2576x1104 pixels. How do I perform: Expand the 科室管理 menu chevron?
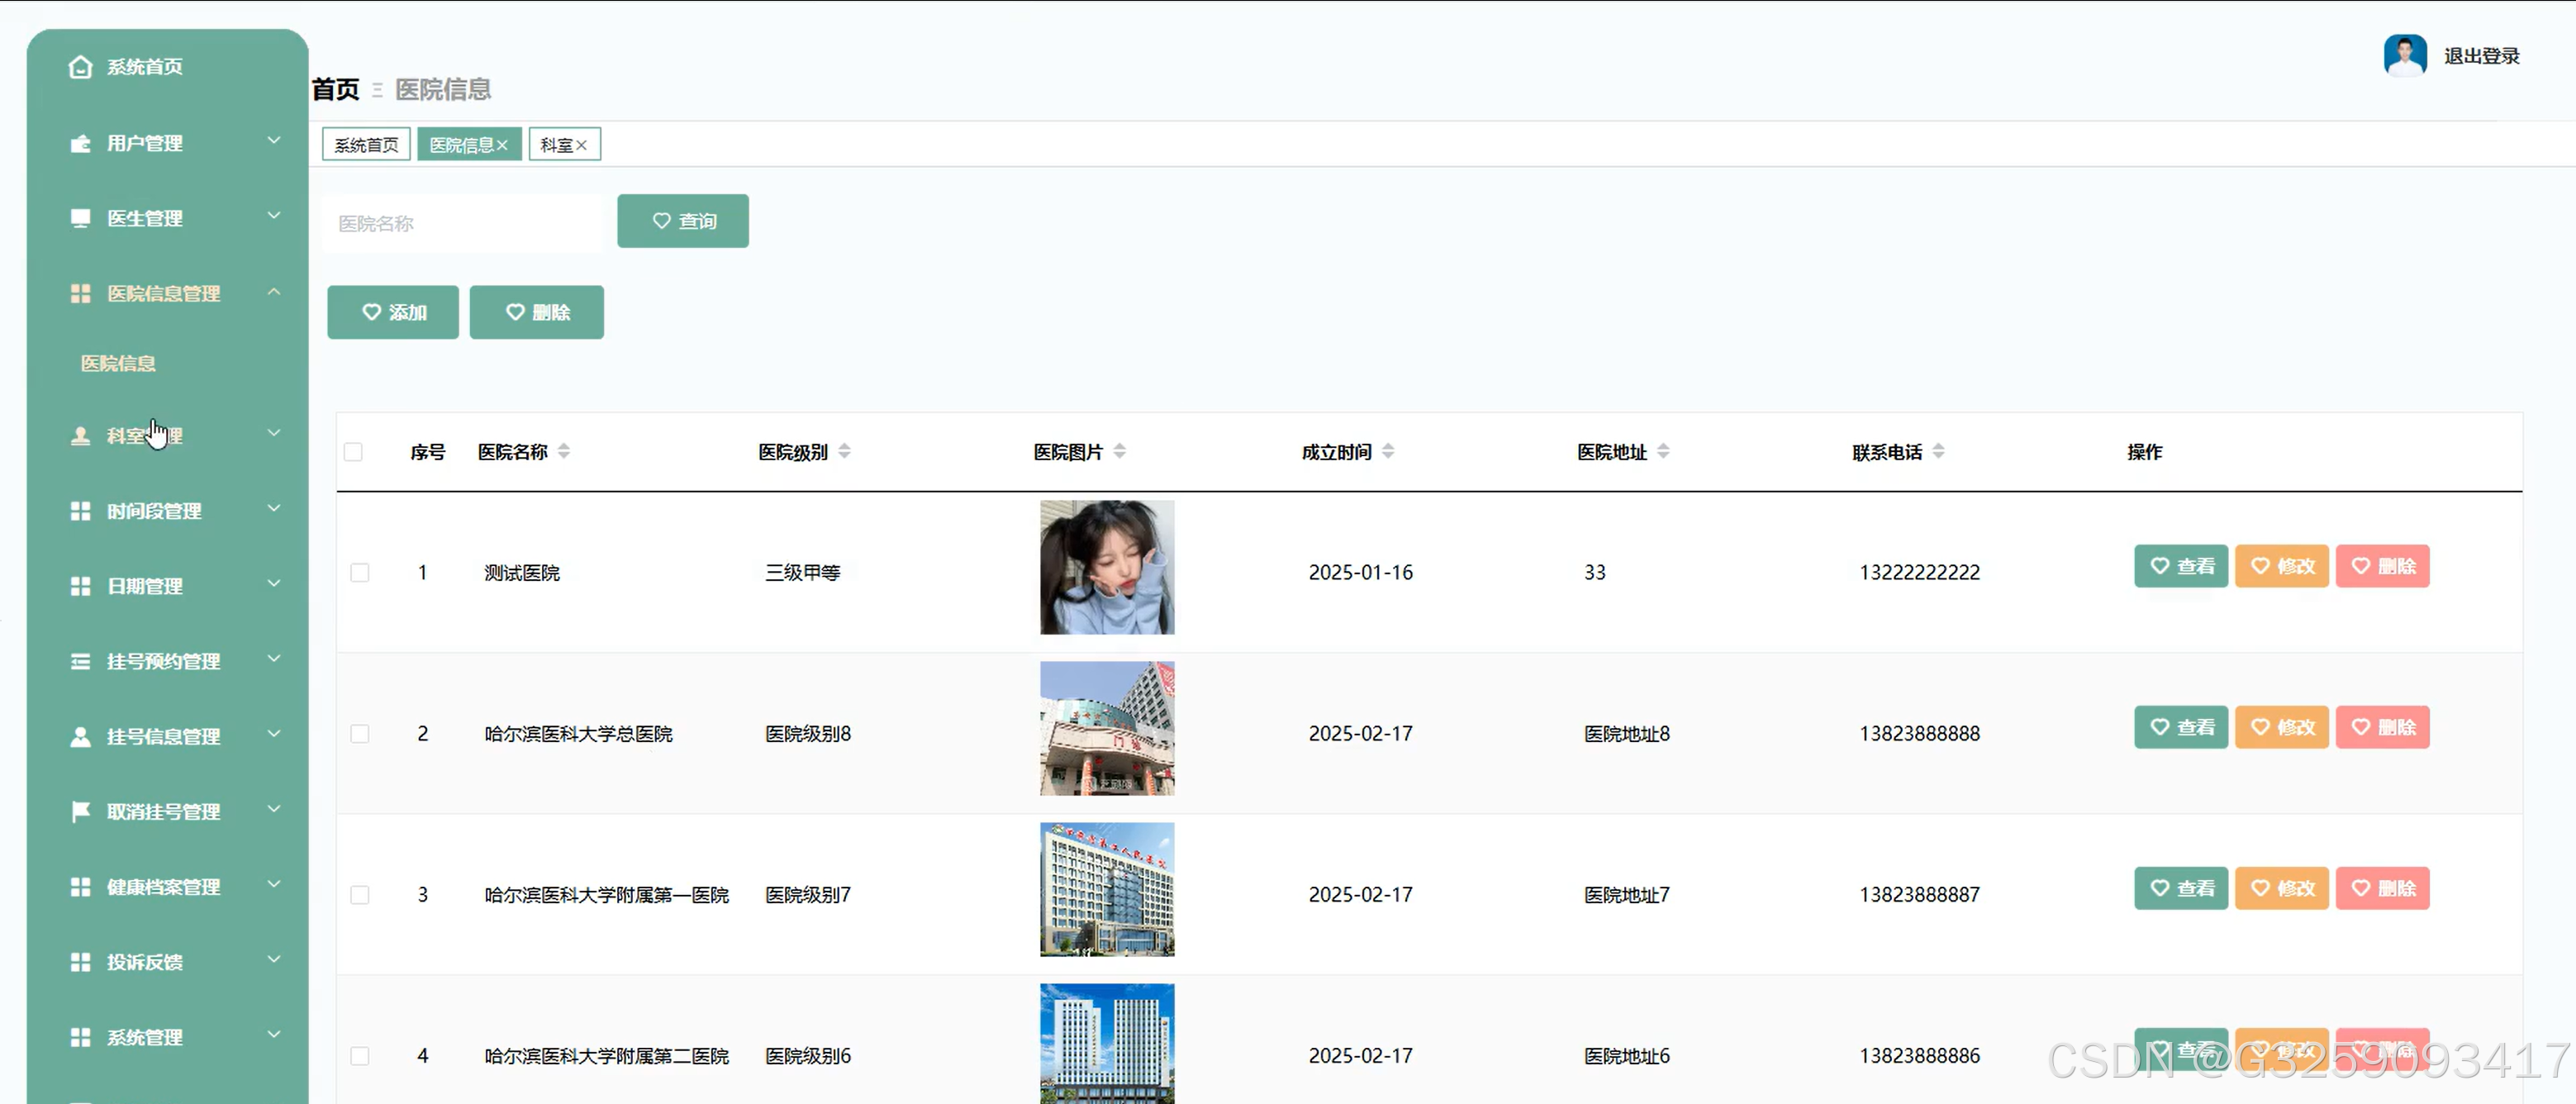[x=274, y=434]
